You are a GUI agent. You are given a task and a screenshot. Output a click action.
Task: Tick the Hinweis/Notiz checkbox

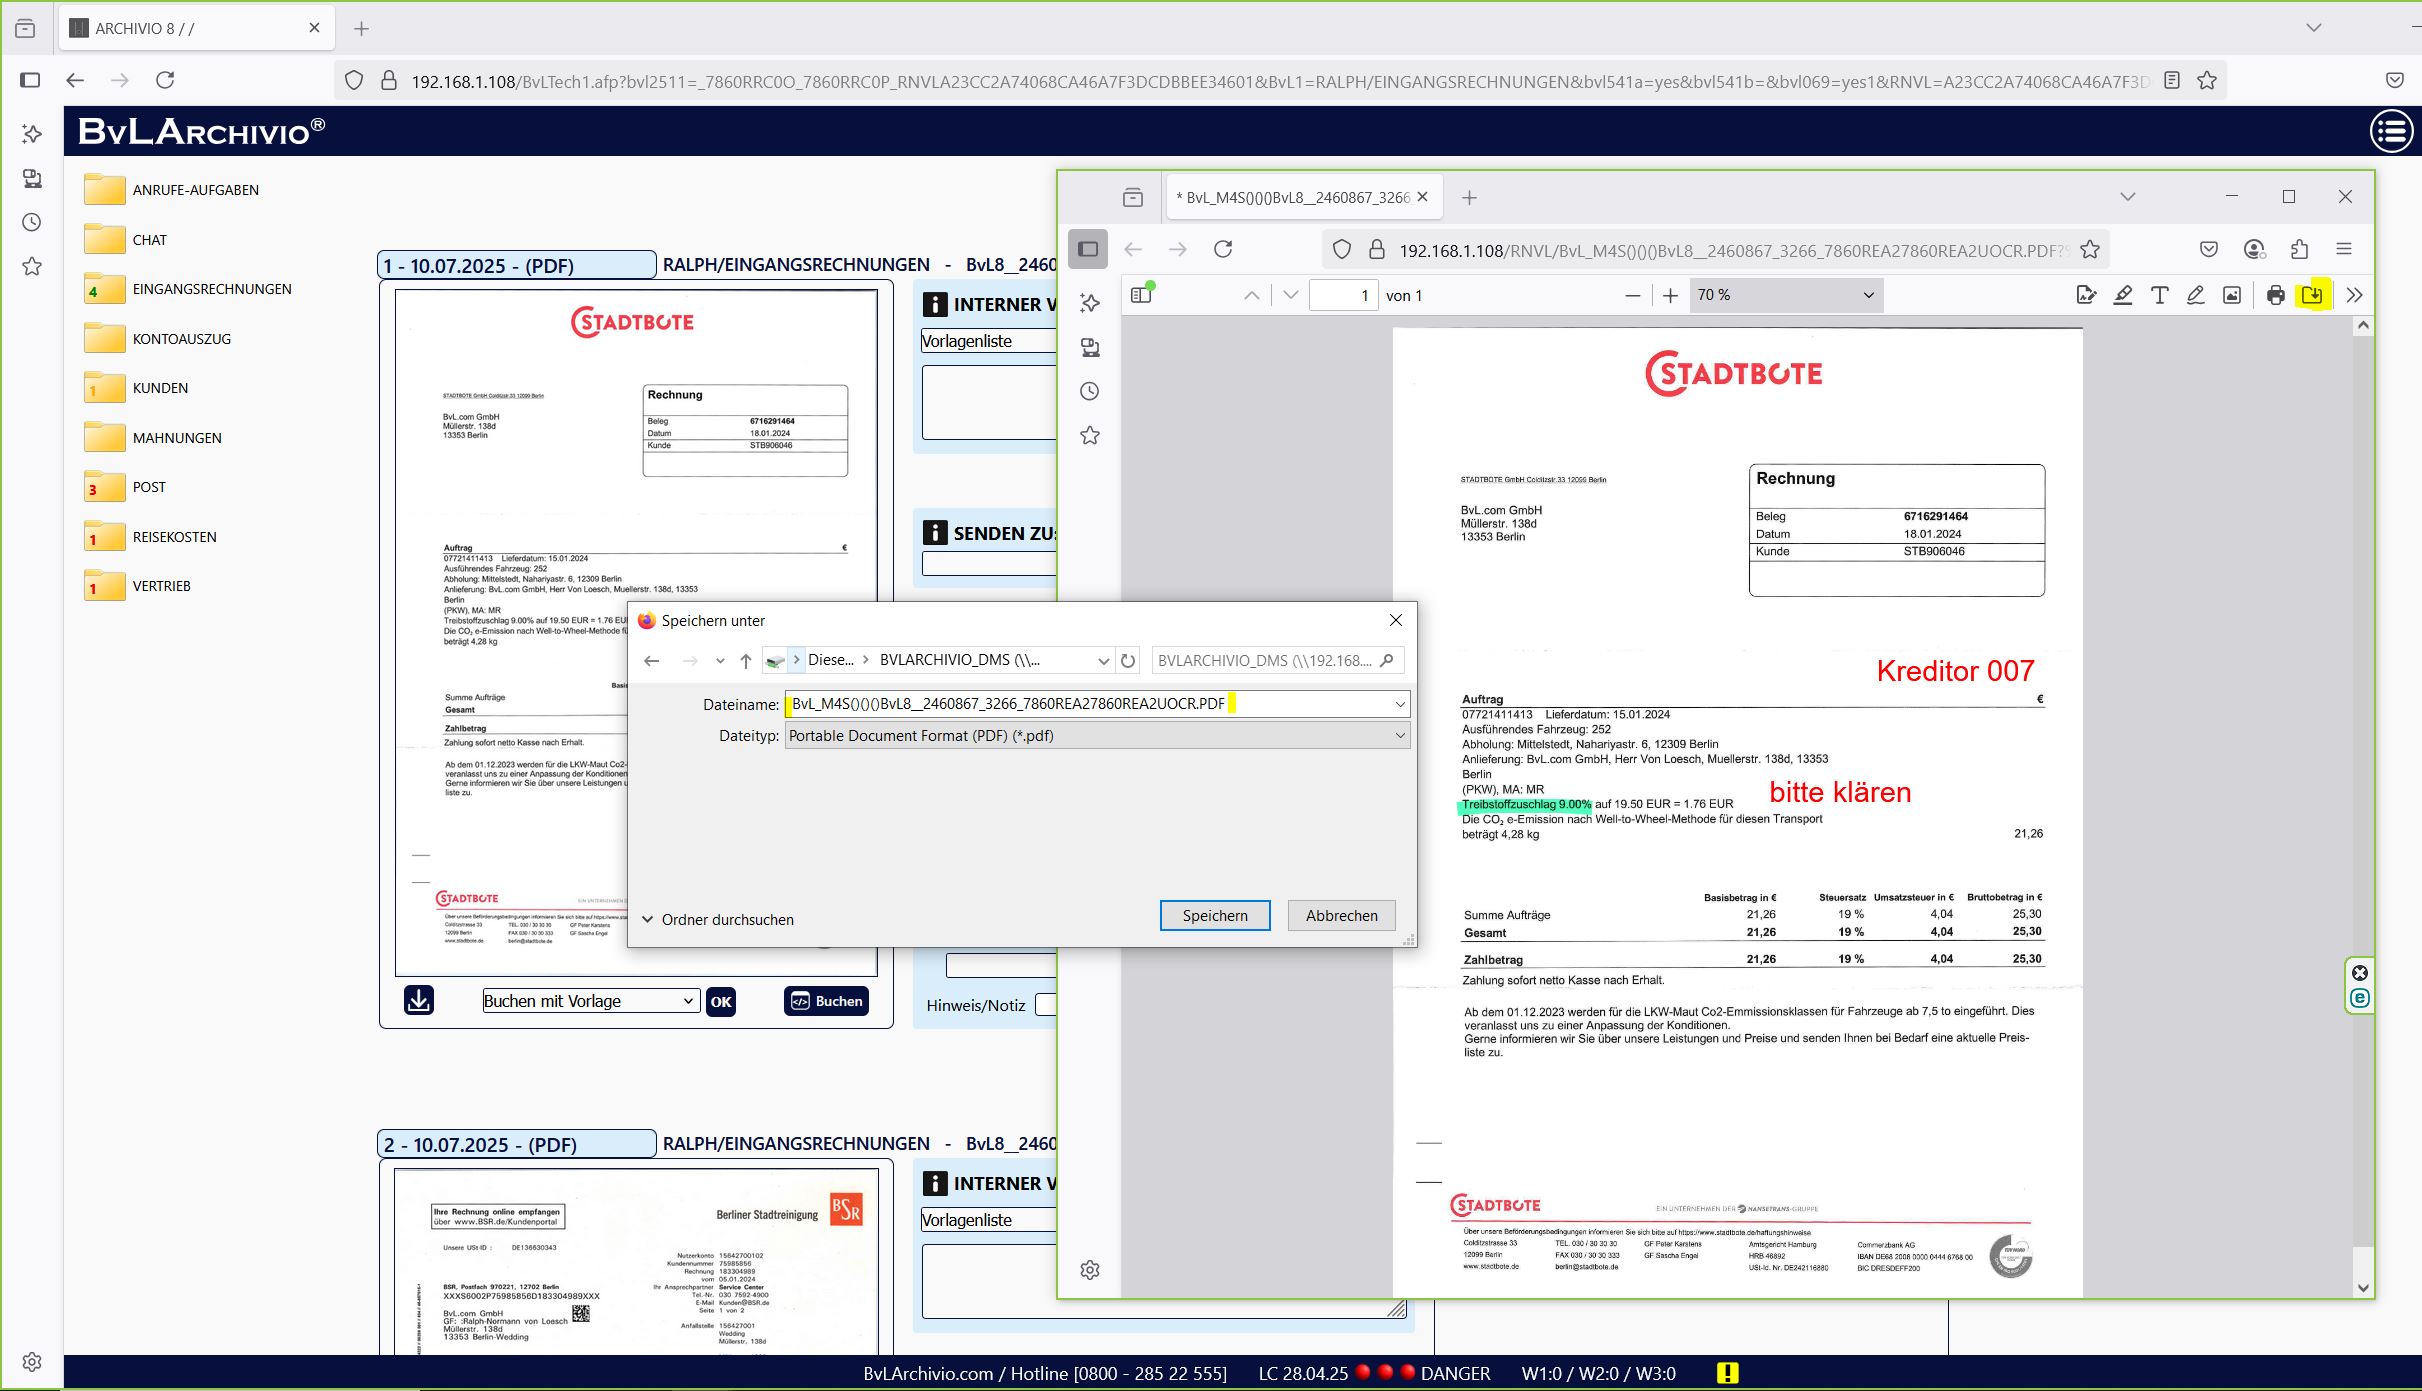1045,1005
